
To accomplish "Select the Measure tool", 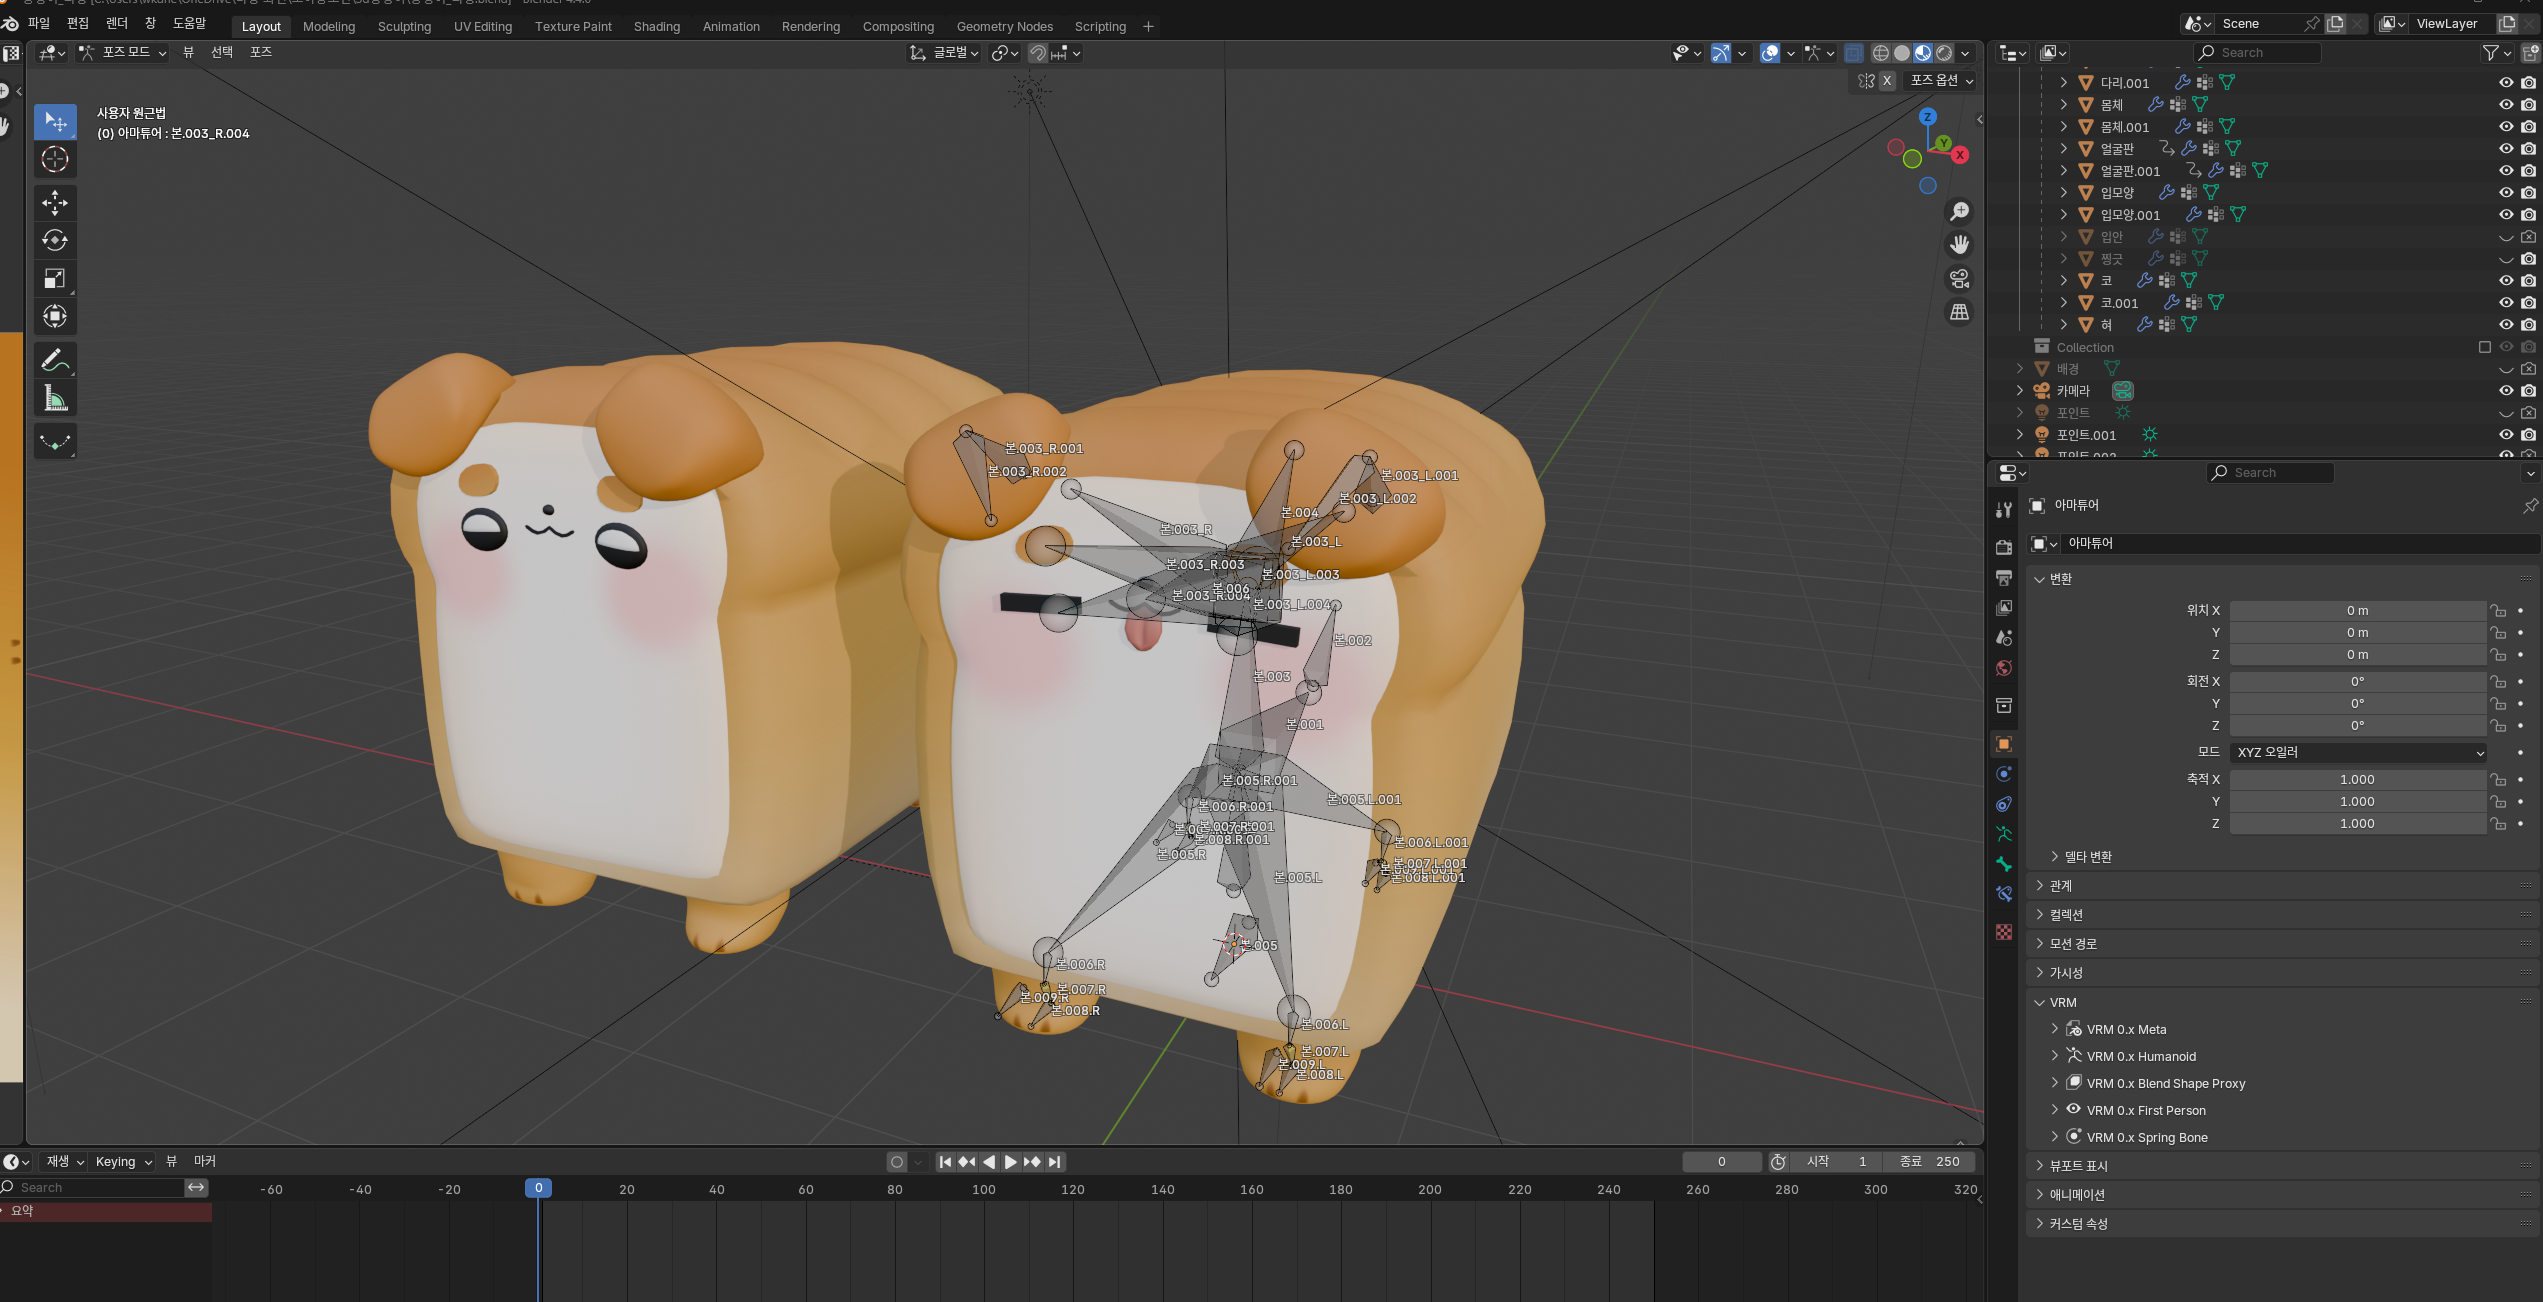I will [x=55, y=399].
